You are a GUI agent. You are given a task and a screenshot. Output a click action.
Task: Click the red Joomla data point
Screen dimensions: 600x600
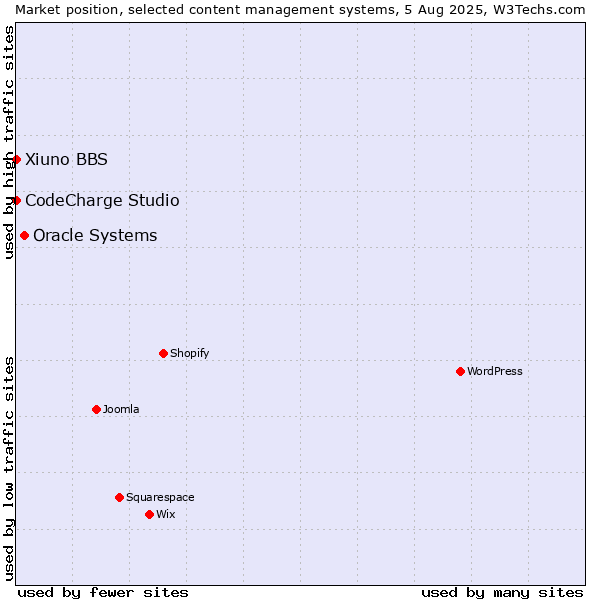[x=96, y=409]
